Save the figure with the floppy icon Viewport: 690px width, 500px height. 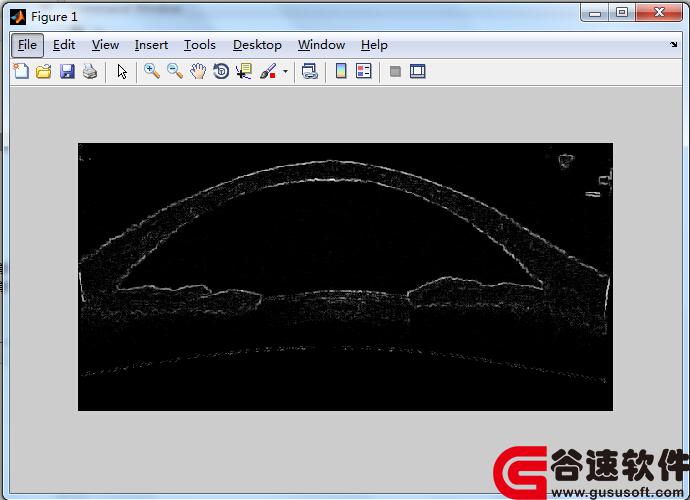[x=67, y=71]
